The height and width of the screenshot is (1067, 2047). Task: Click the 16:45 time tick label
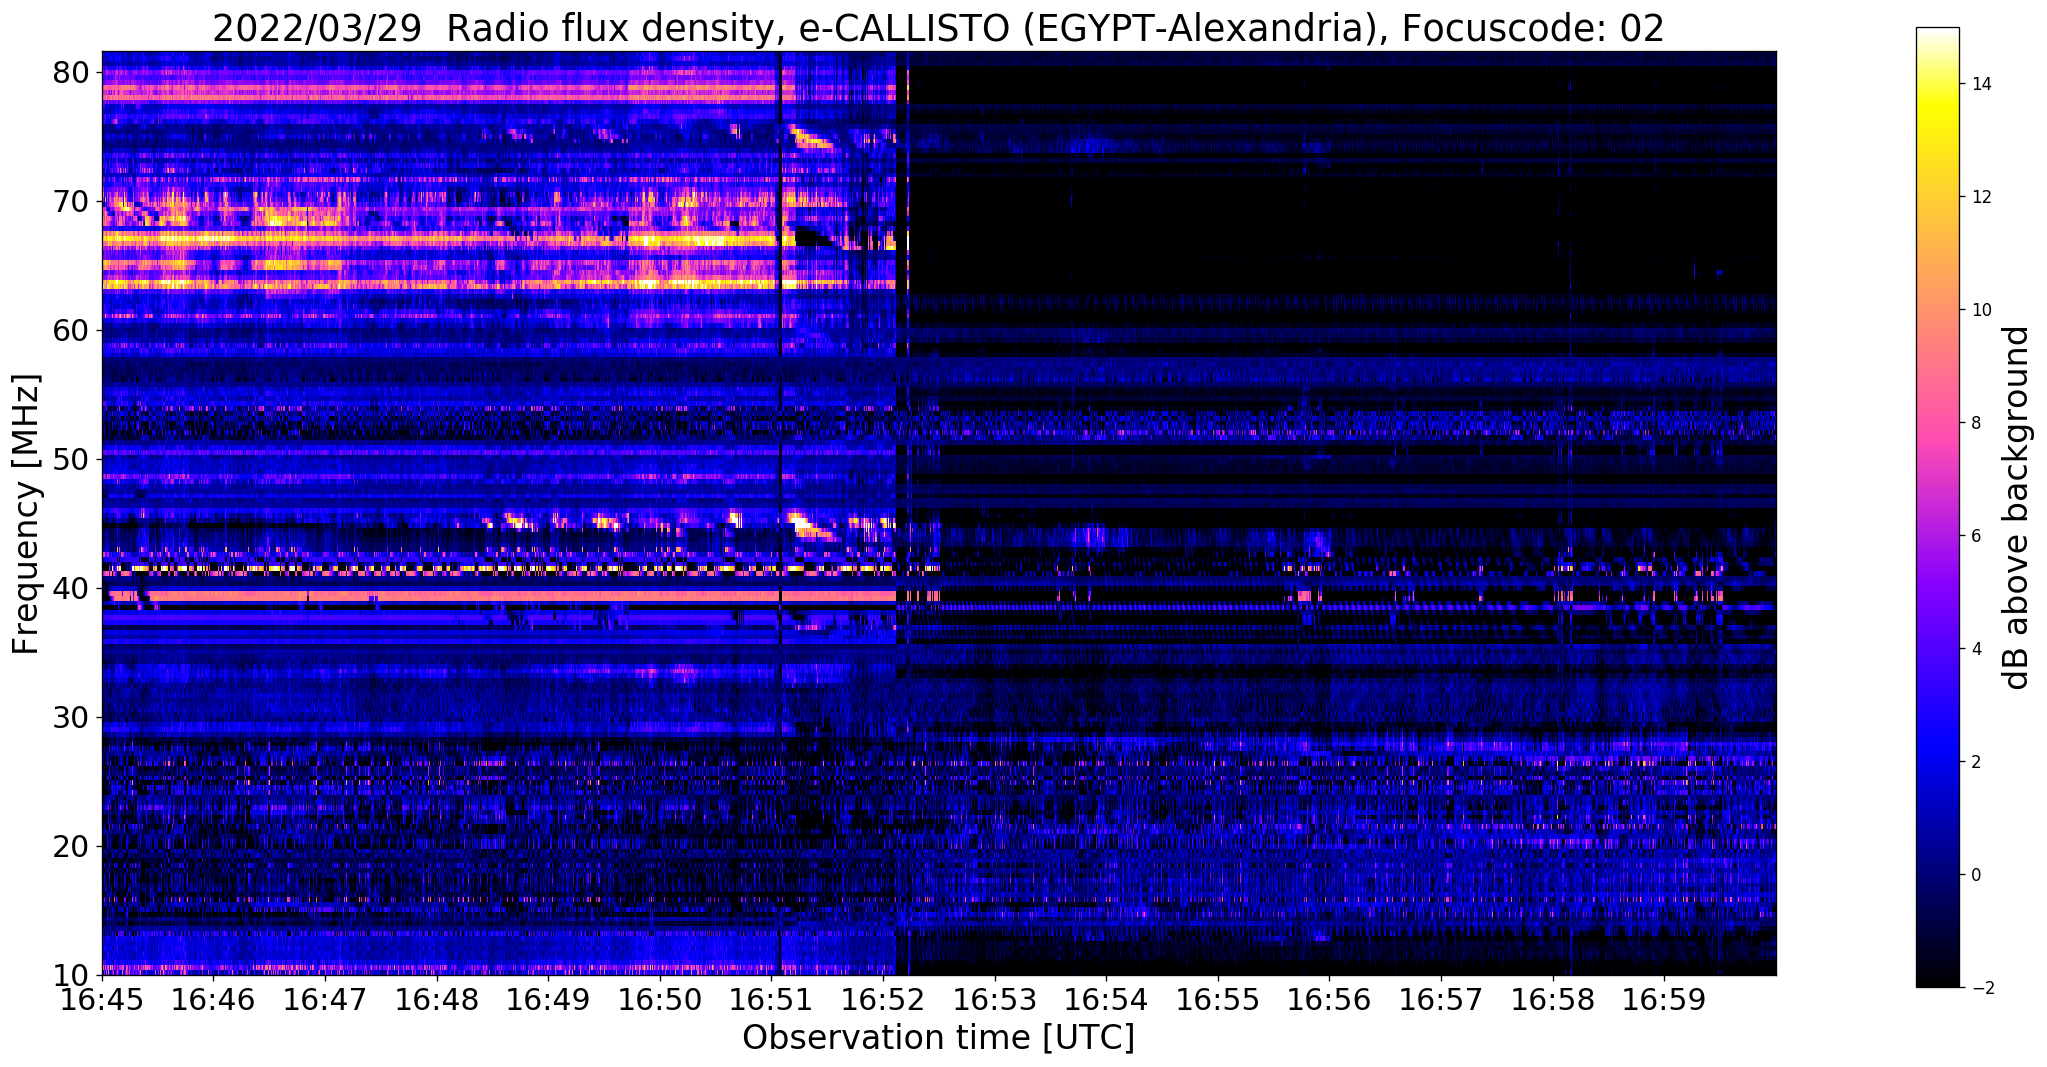click(x=102, y=1000)
